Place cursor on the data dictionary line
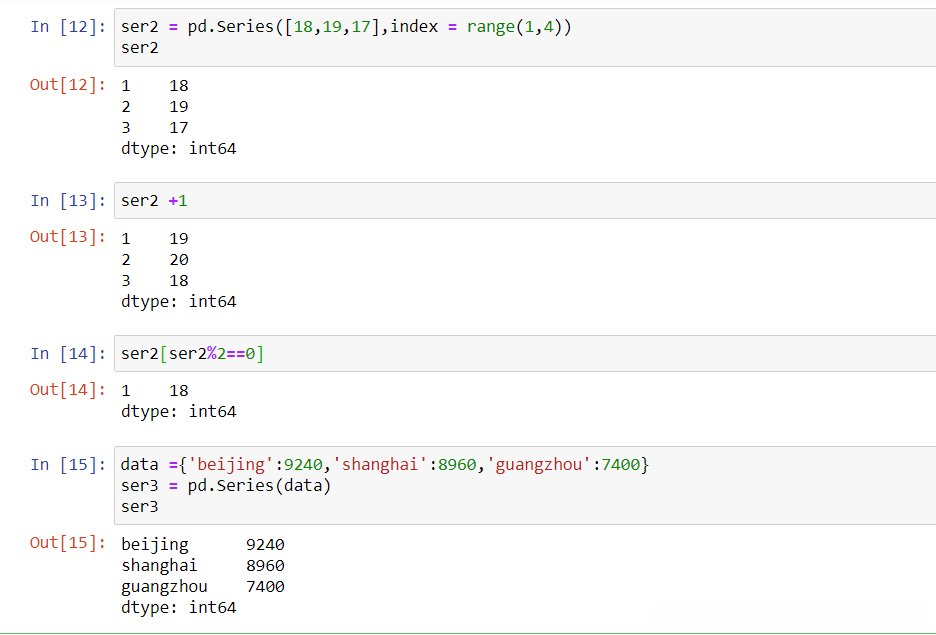This screenshot has width=936, height=635. 385,465
